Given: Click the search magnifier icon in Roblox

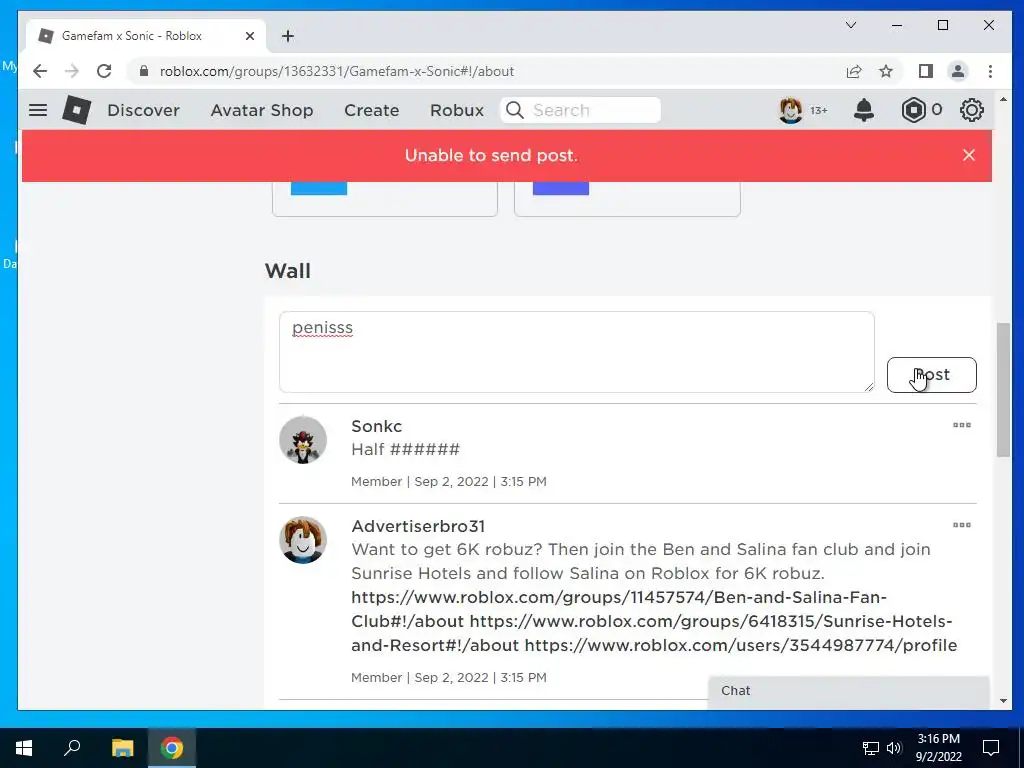Looking at the screenshot, I should tap(515, 110).
